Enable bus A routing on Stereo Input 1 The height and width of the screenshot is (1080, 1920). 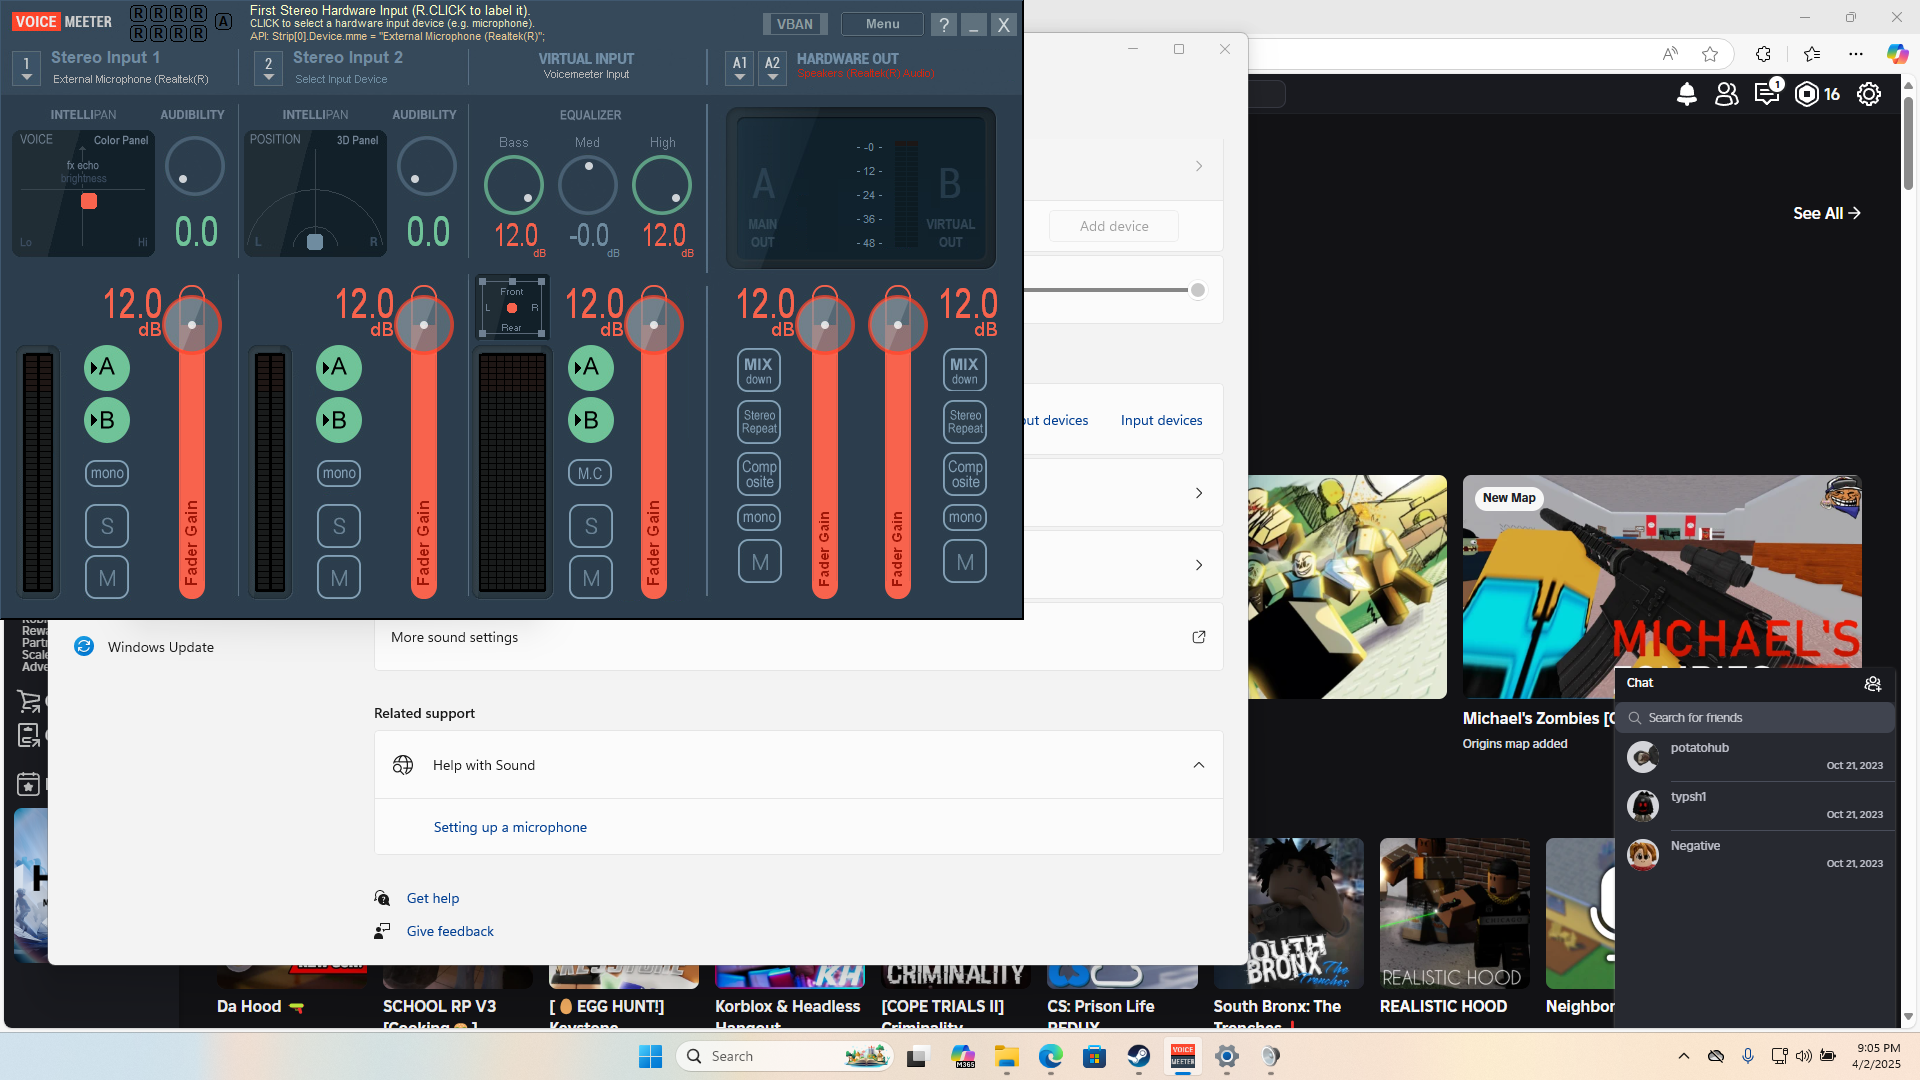point(107,368)
